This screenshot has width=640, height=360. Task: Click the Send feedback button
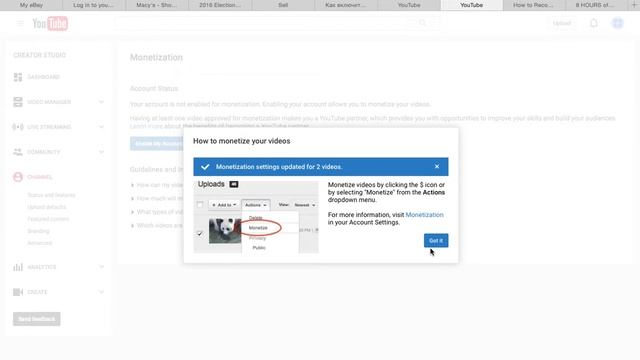coord(37,319)
